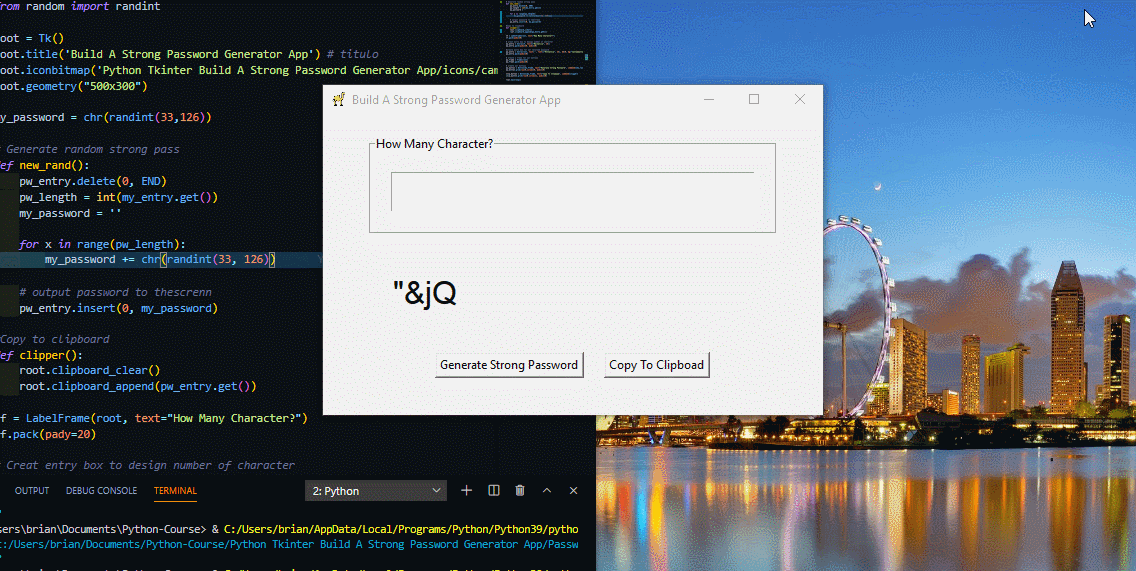Screen dimensions: 1136x571
Task: Switch to the DEBUG CONSOLE tab
Action: coord(101,491)
